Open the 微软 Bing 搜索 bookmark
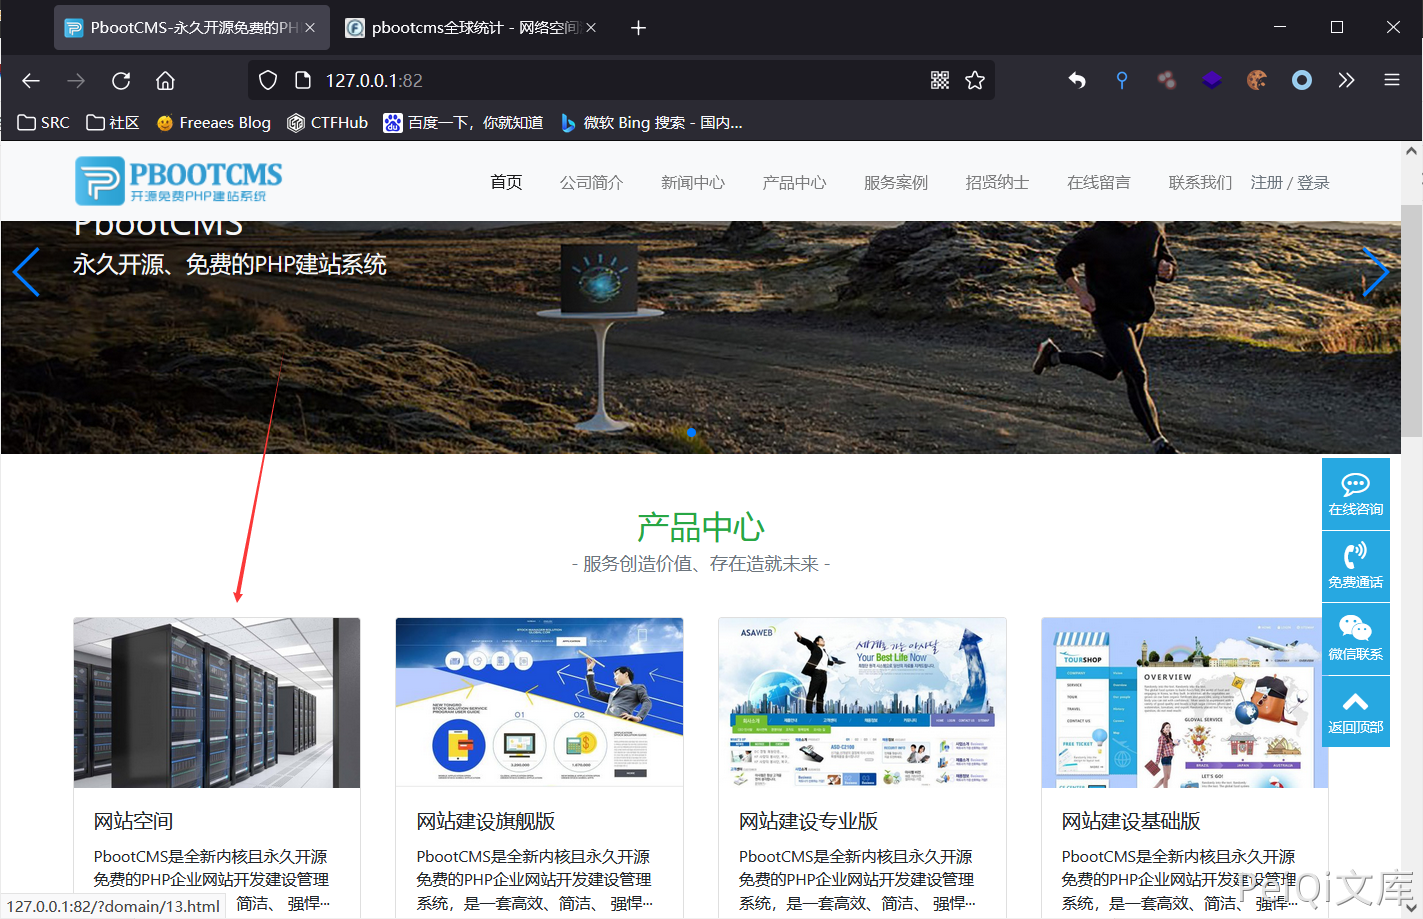Screen dimensions: 1423x919 [x=651, y=123]
